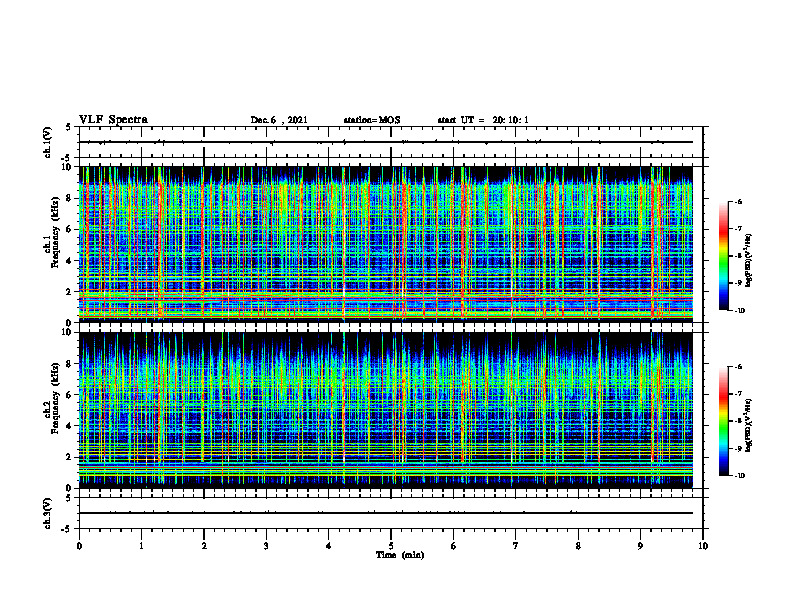This screenshot has width=792, height=612.
Task: Click tick label "2" on the Time axis
Action: tap(204, 546)
